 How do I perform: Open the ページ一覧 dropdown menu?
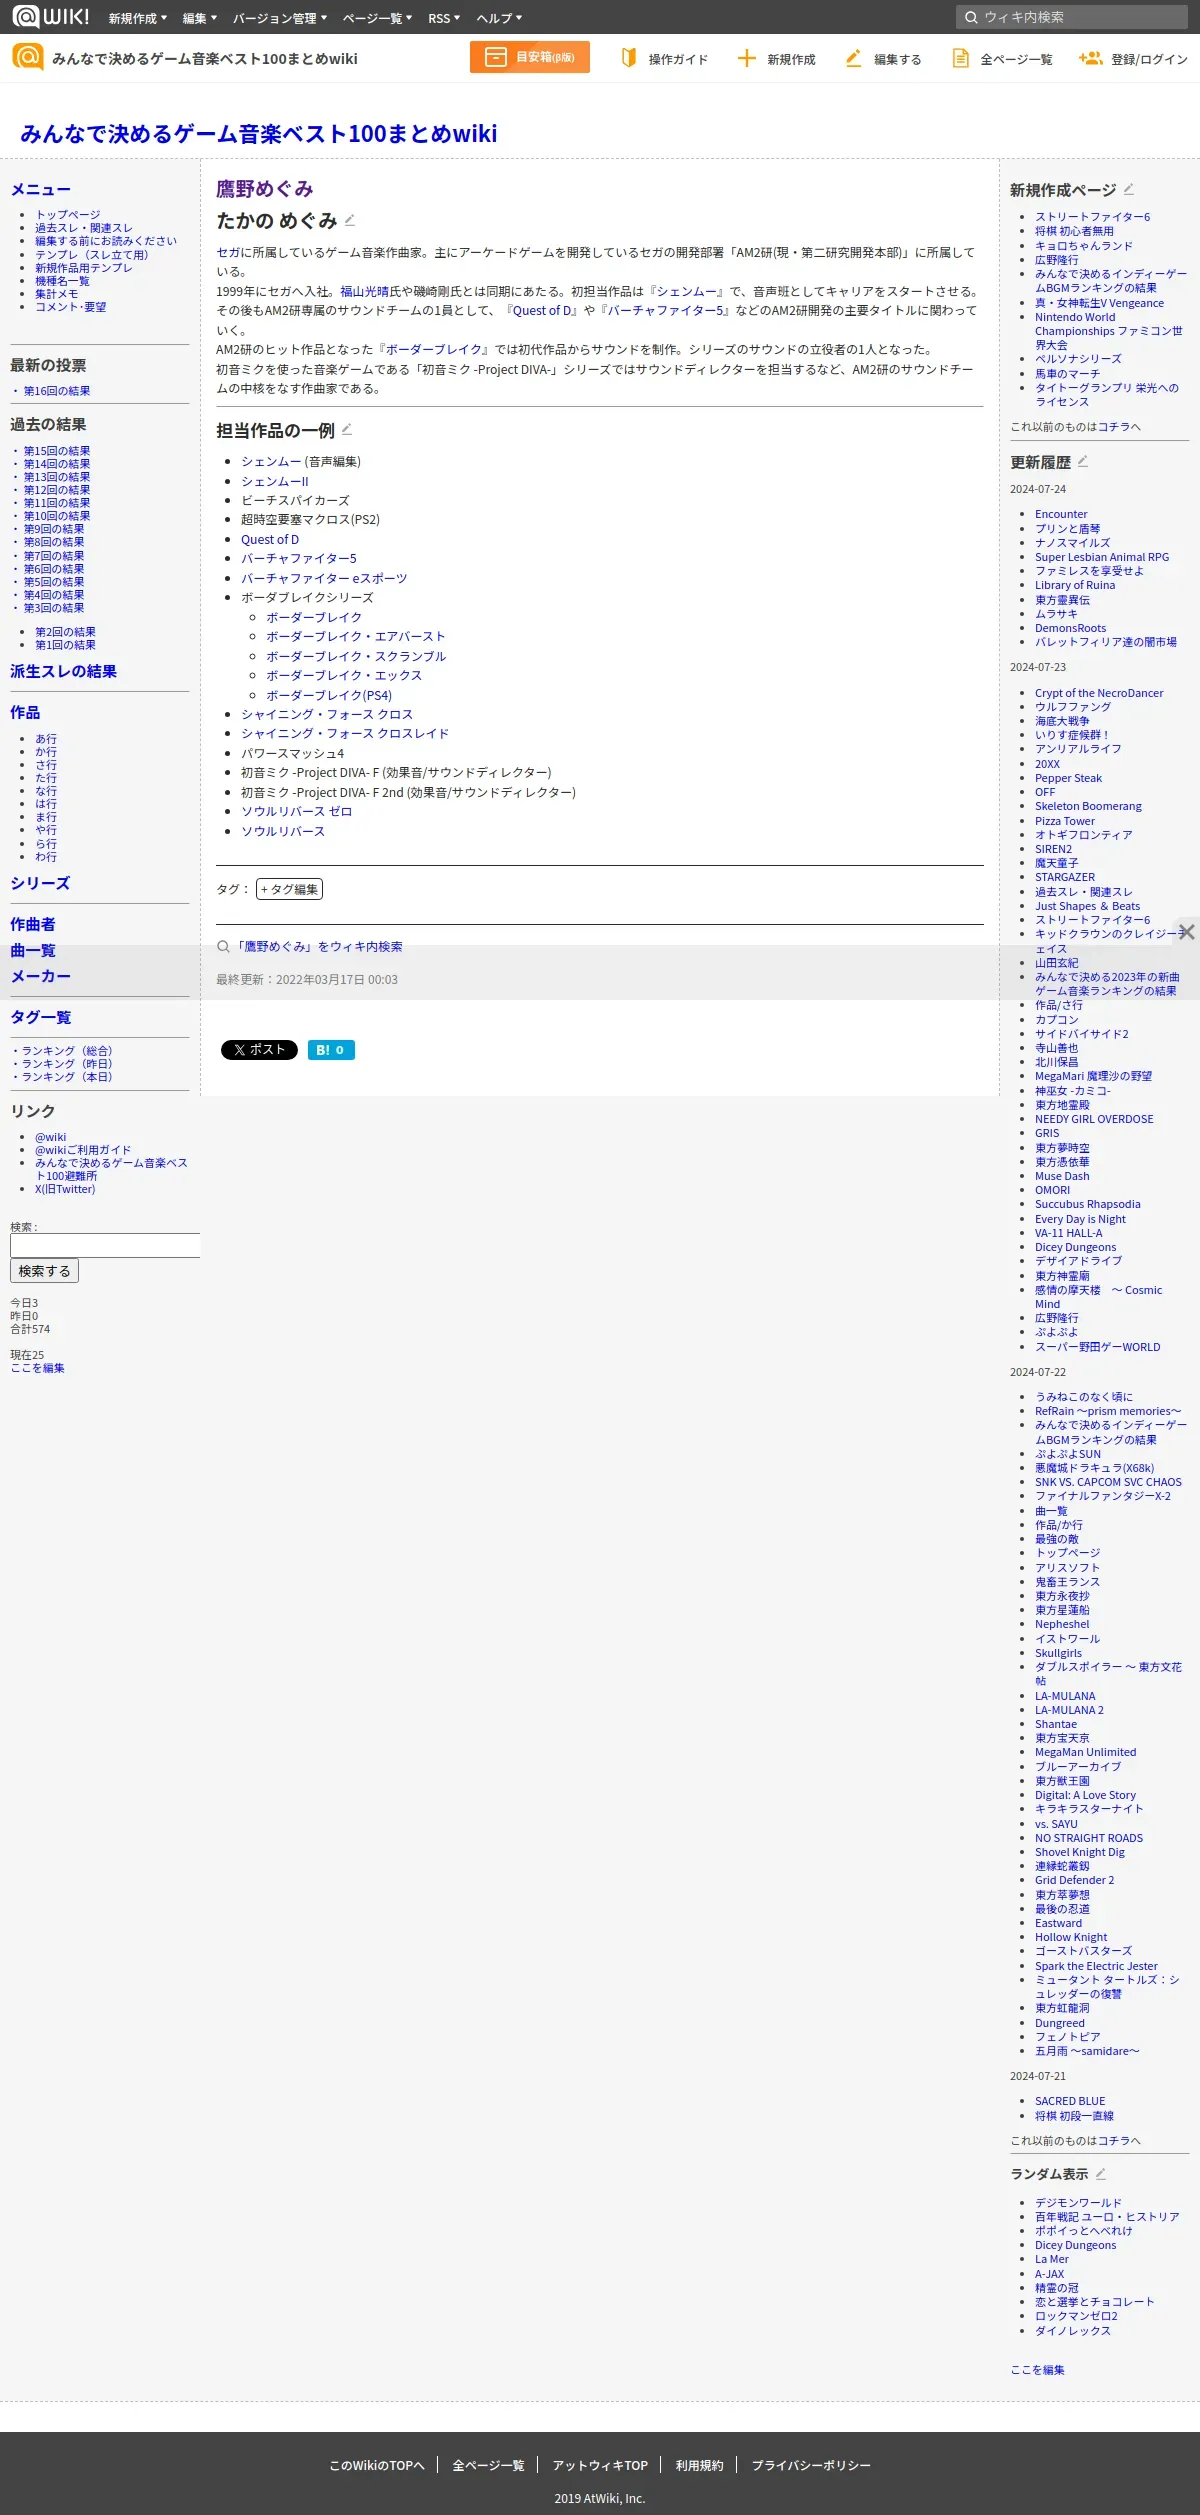click(377, 18)
